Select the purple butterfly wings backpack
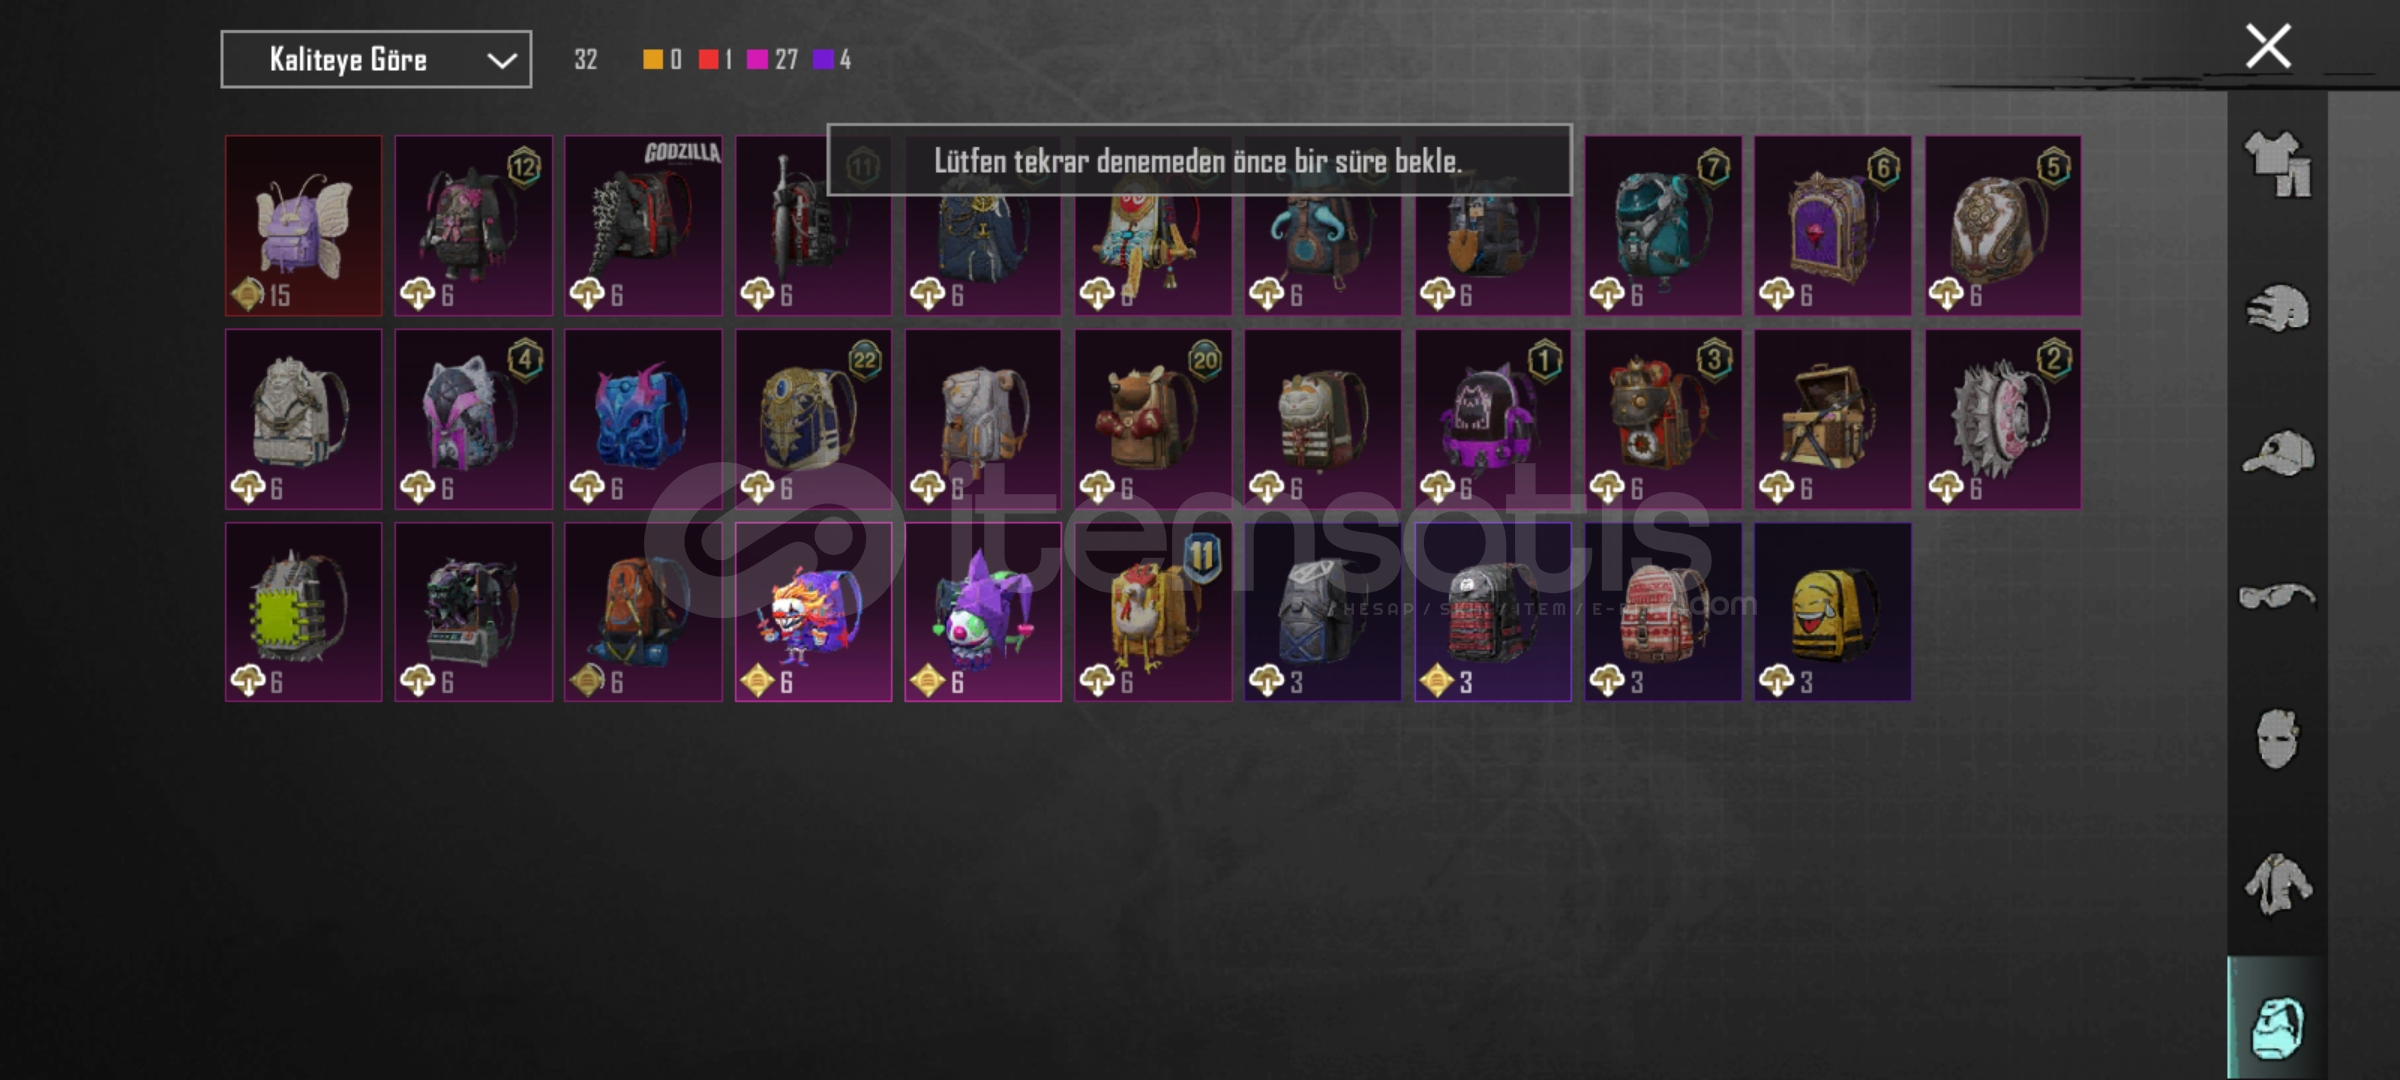Image resolution: width=2400 pixels, height=1080 pixels. (304, 226)
